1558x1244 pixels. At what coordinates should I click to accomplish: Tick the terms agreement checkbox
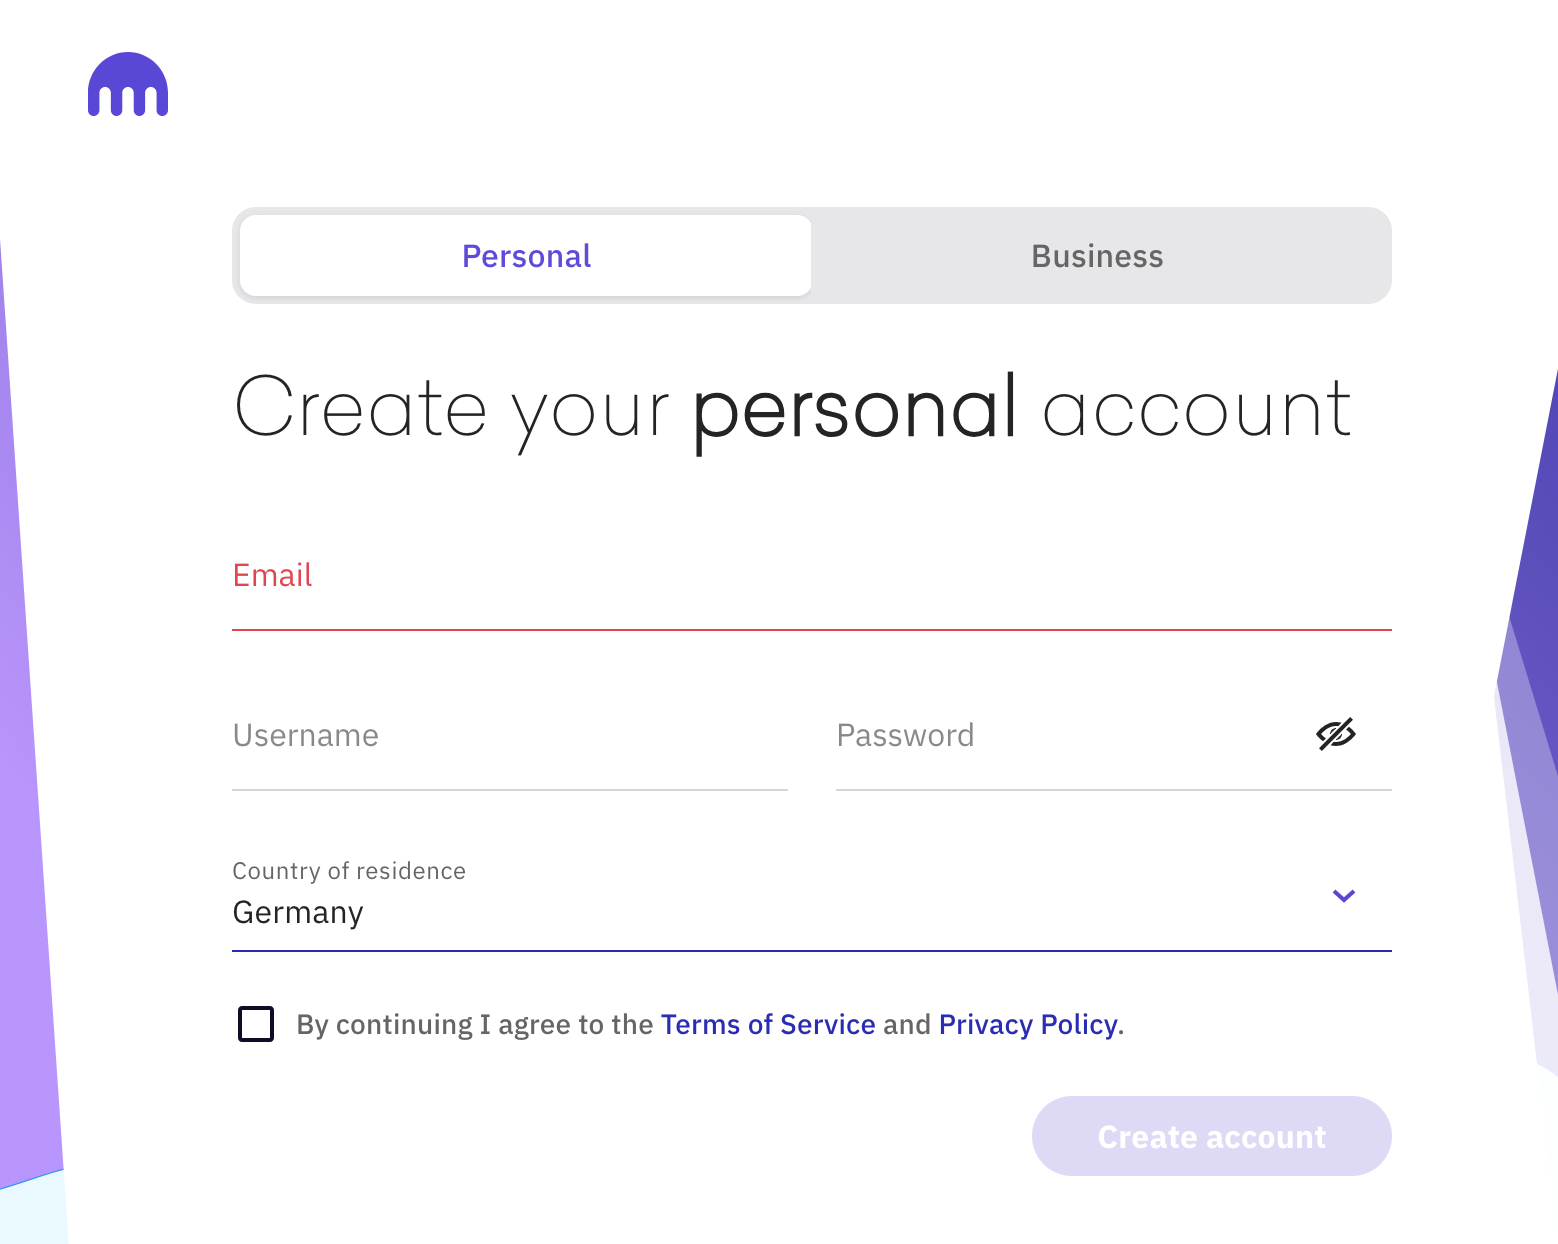(x=256, y=1024)
